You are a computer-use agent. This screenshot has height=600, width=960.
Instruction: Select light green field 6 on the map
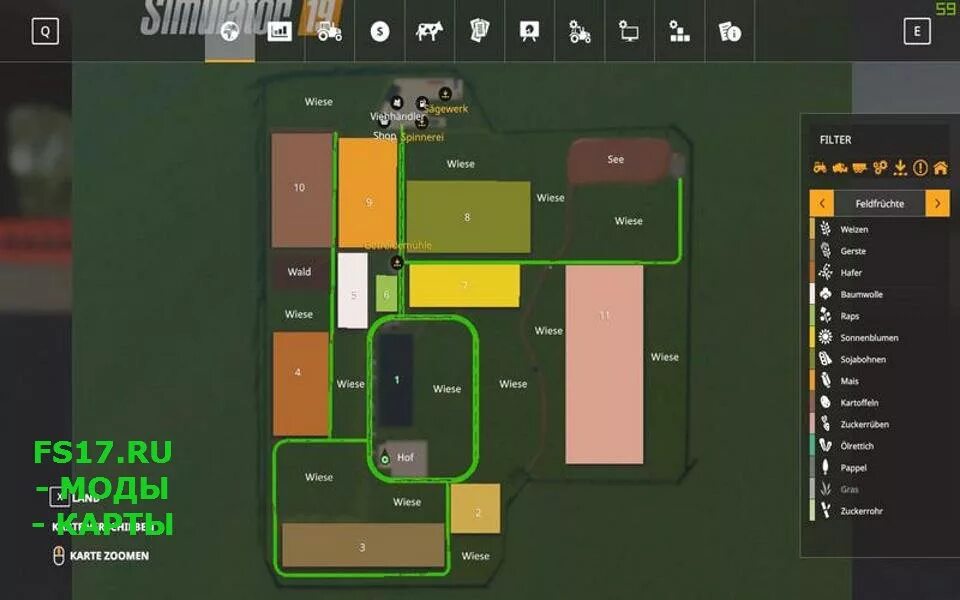coord(386,293)
